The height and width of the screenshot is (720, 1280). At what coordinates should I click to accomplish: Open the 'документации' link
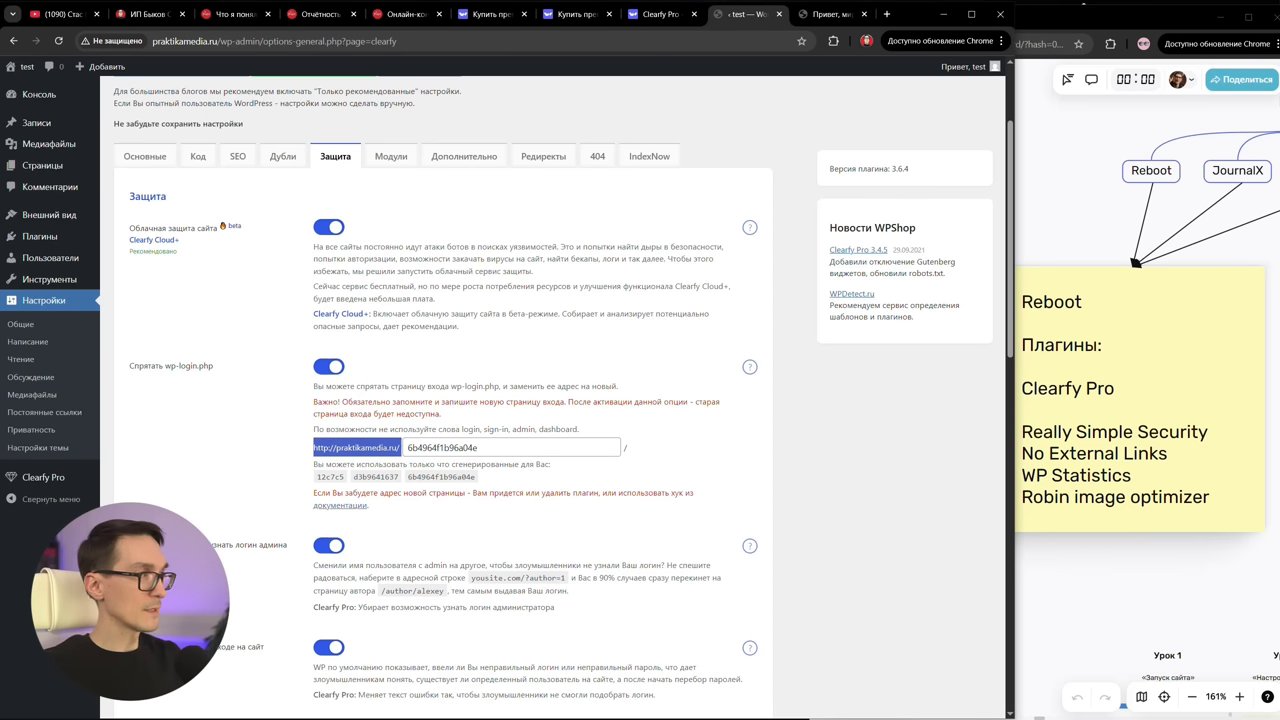pyautogui.click(x=340, y=505)
